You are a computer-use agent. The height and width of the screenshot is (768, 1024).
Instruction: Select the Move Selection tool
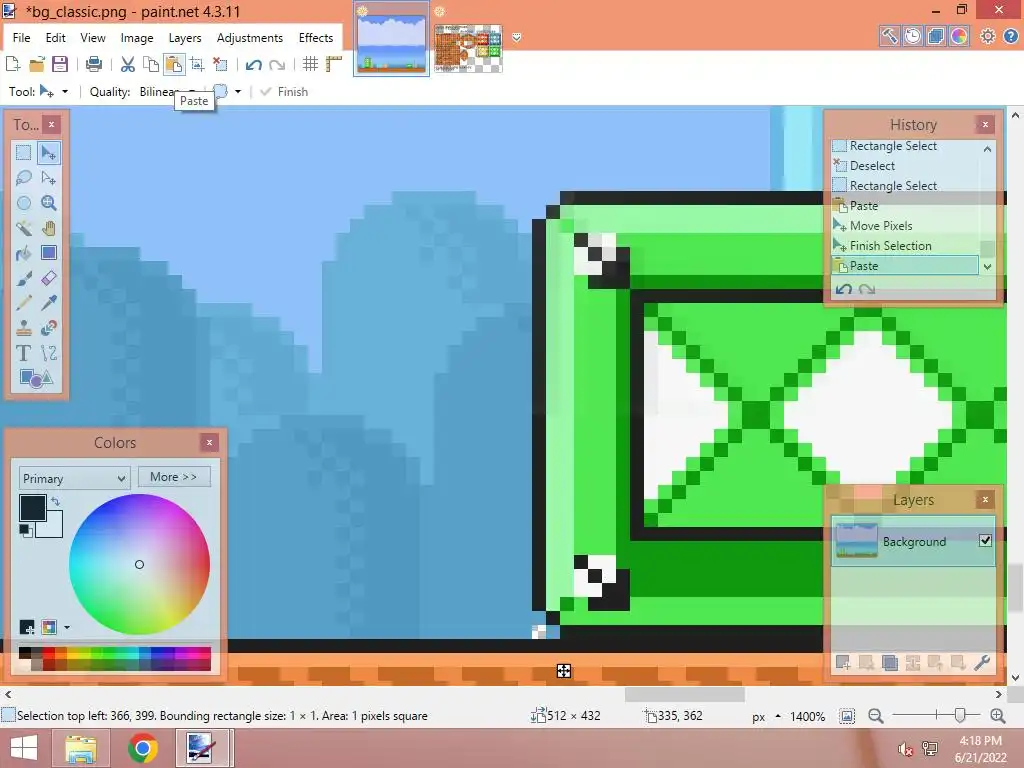(48, 178)
